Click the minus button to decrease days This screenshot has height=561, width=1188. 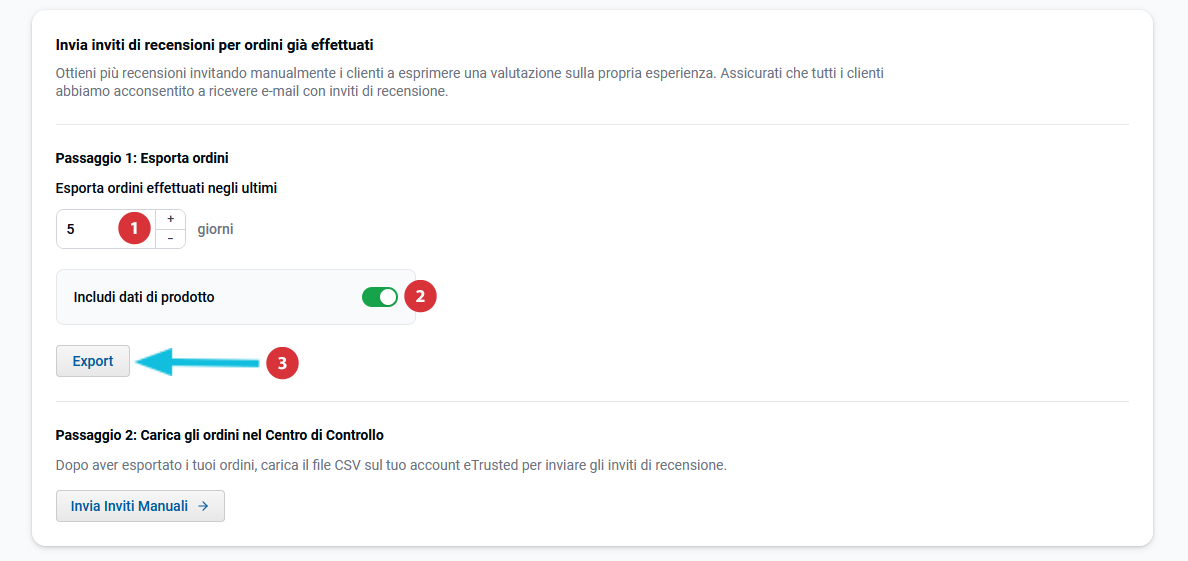coord(170,238)
